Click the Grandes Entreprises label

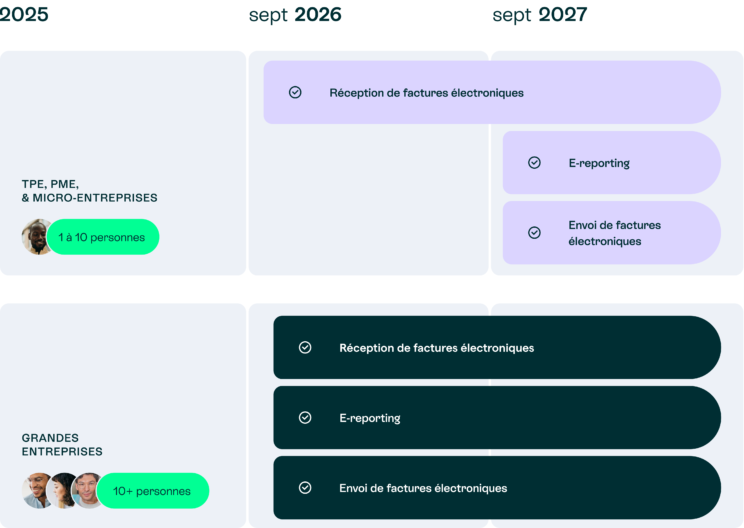pyautogui.click(x=62, y=445)
